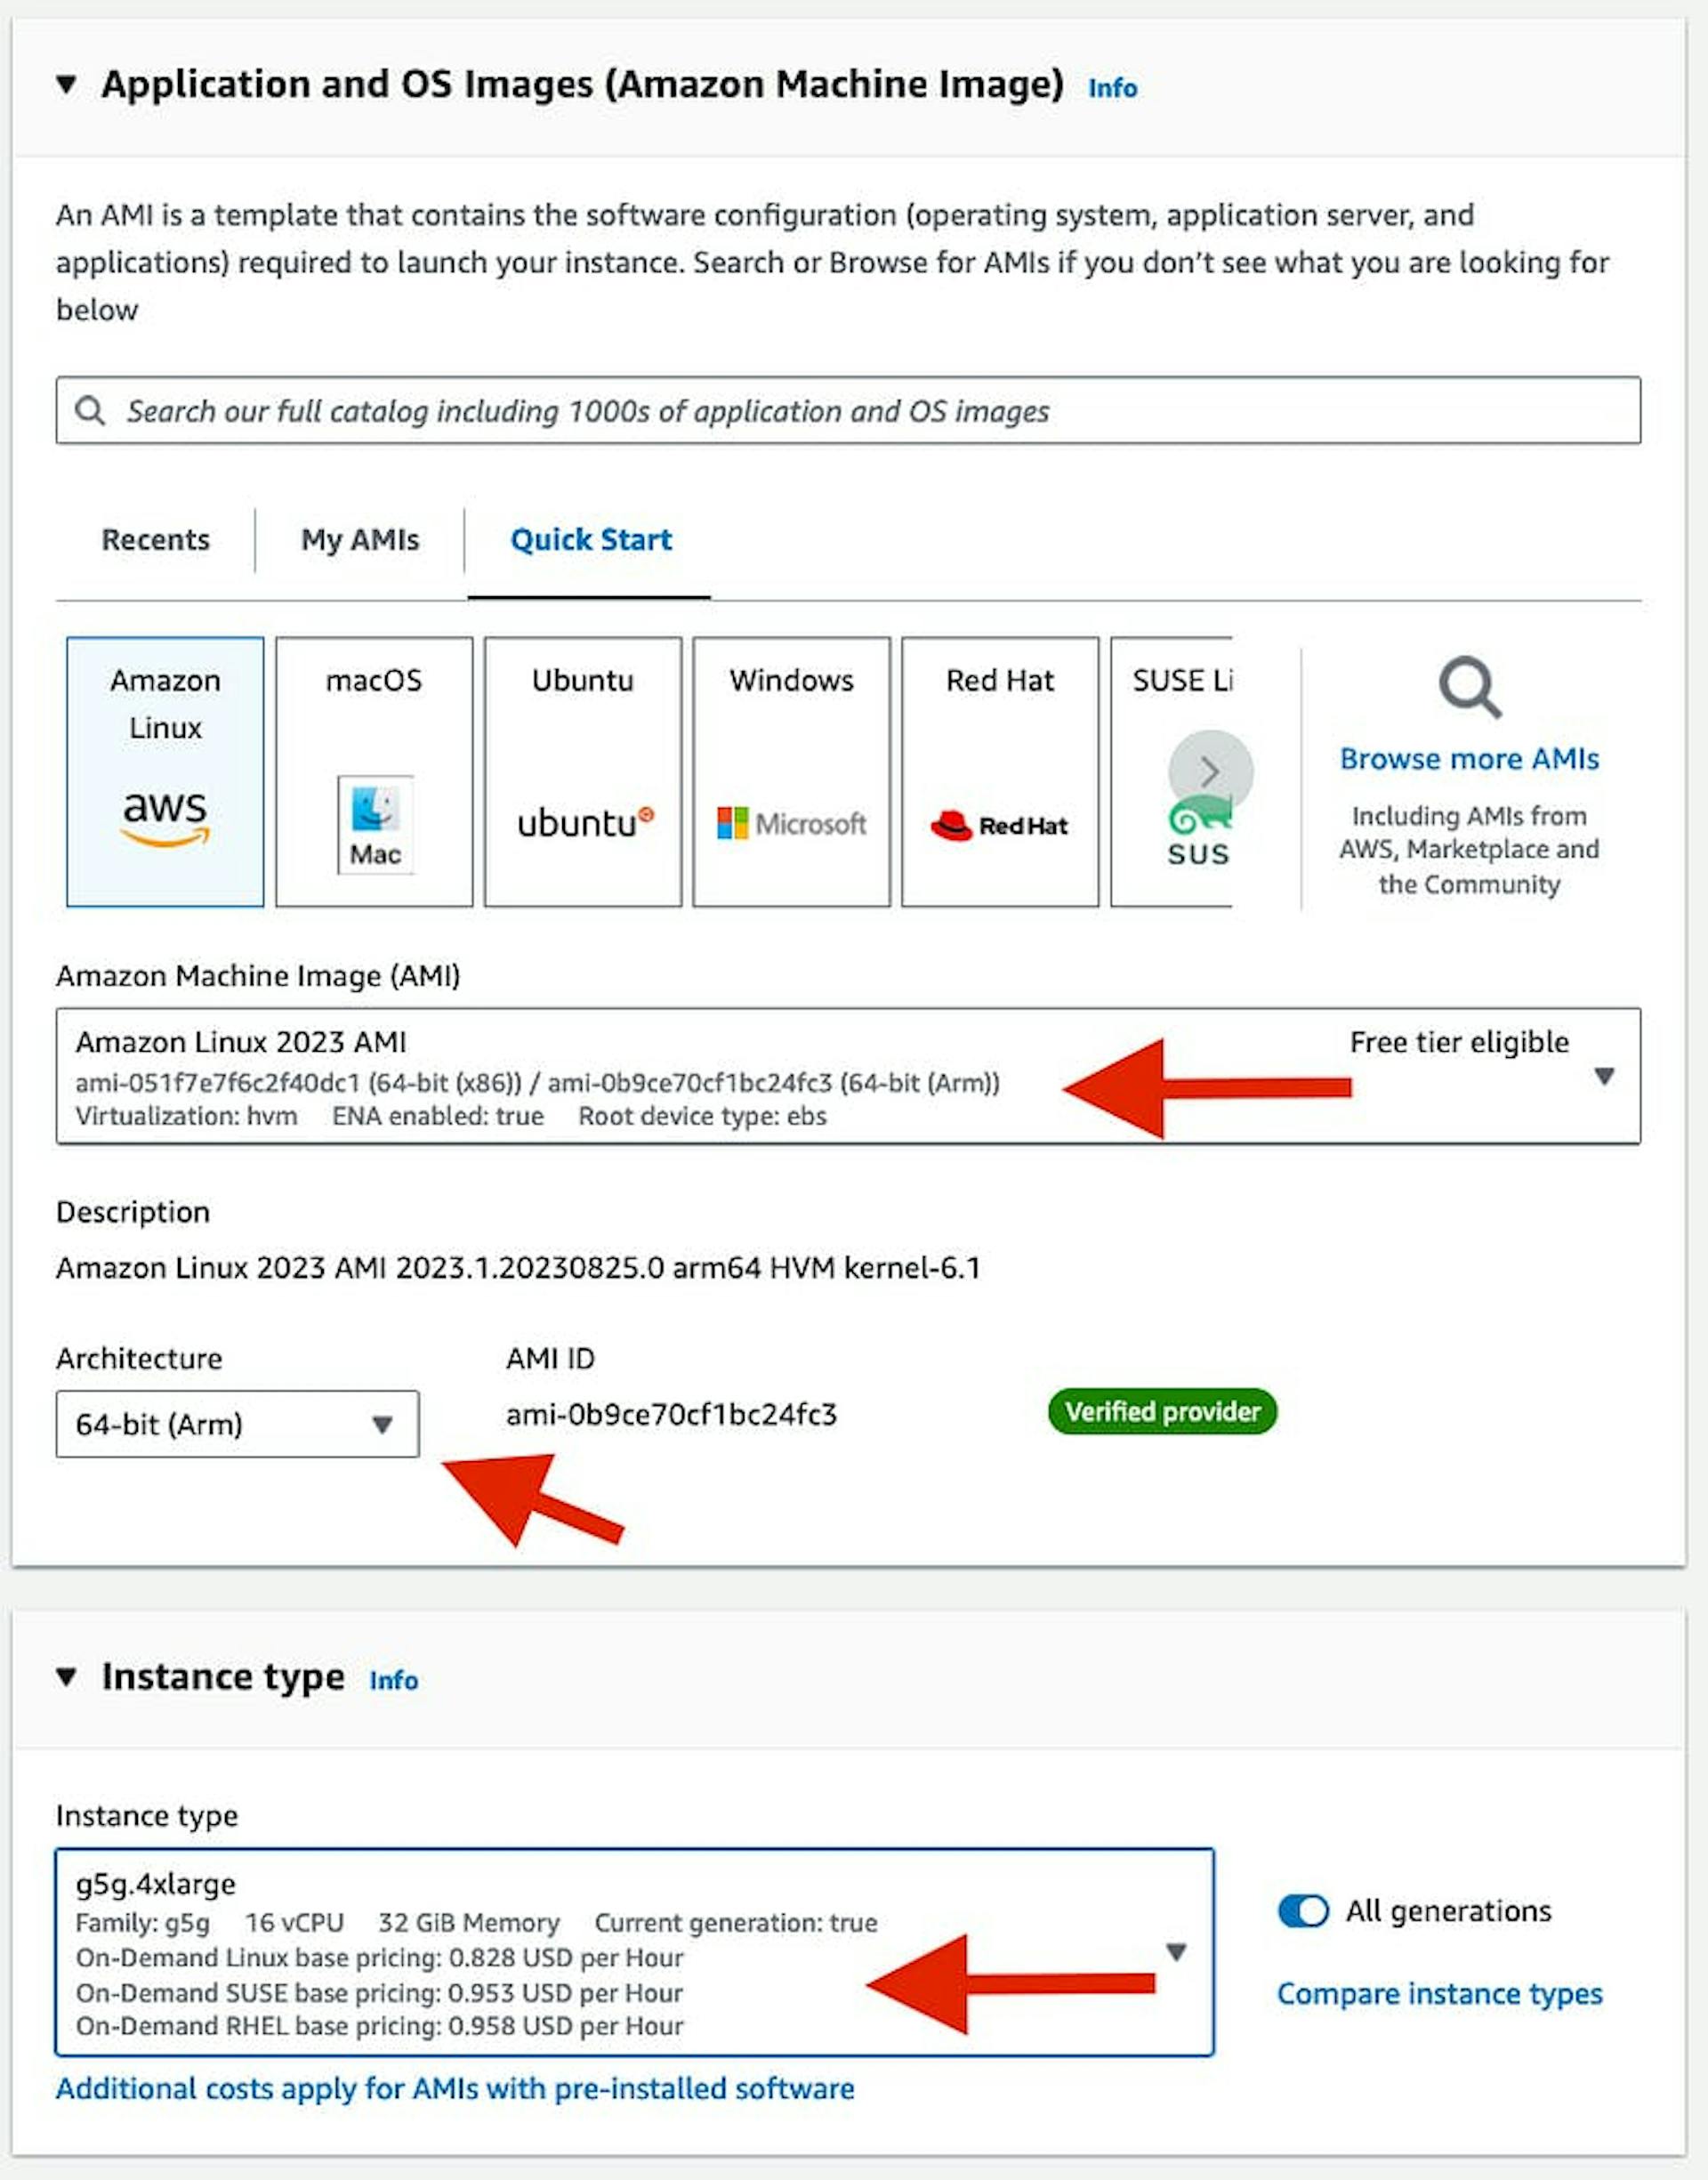Screen dimensions: 1708x2180
Task: Open the g5g.4xlarge instance type dropdown
Action: coord(635,1952)
